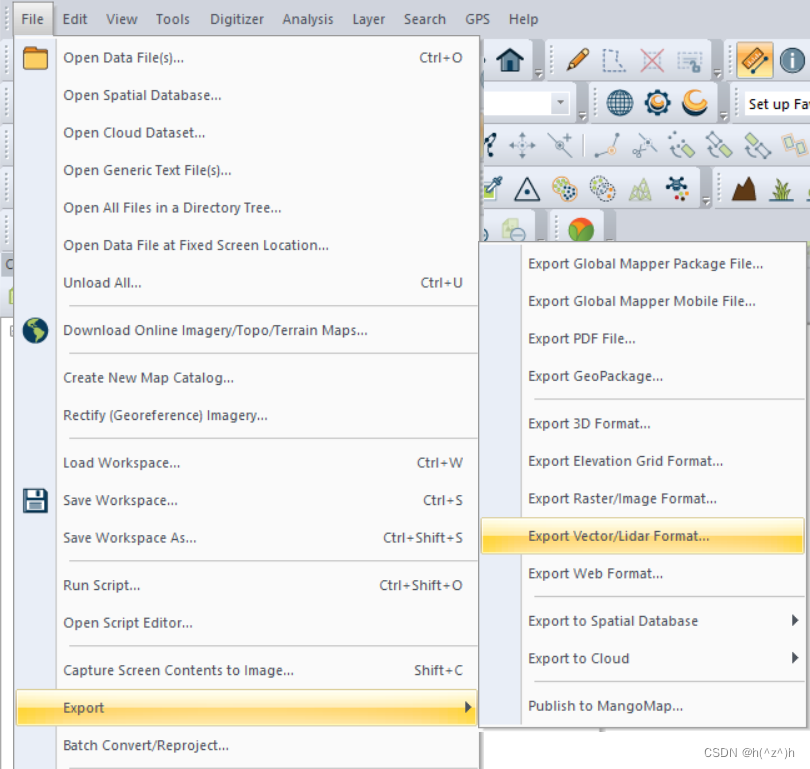Choose Open Spatial Database... entry
The height and width of the screenshot is (769, 810).
point(246,96)
